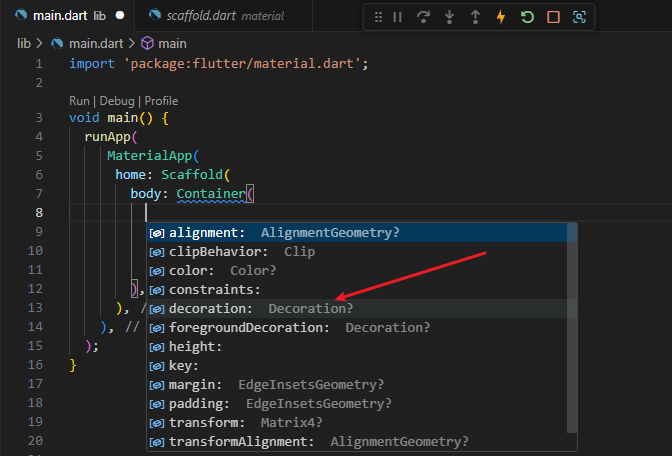Stop the debug session
Image resolution: width=672 pixels, height=456 pixels.
pos(553,17)
